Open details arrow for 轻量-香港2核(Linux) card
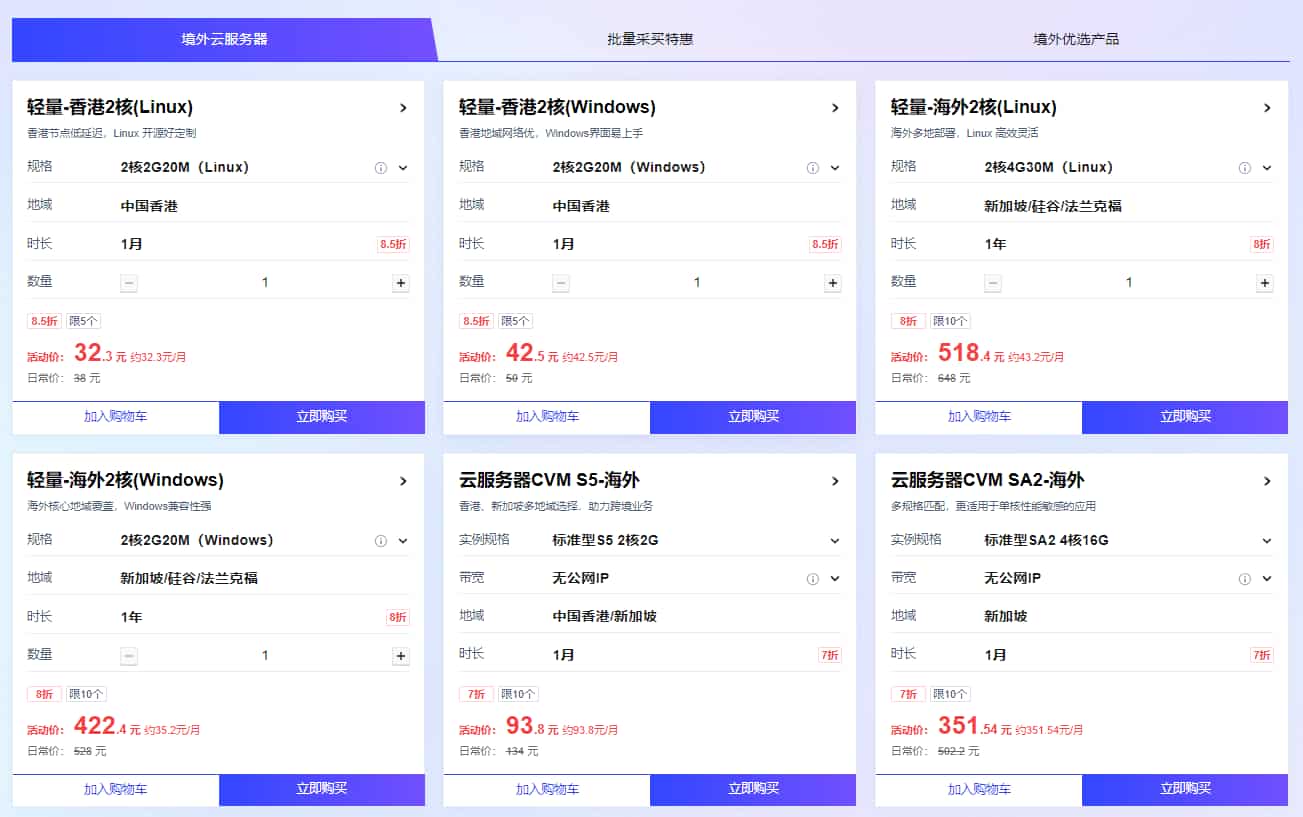The width and height of the screenshot is (1303, 817). pyautogui.click(x=404, y=107)
